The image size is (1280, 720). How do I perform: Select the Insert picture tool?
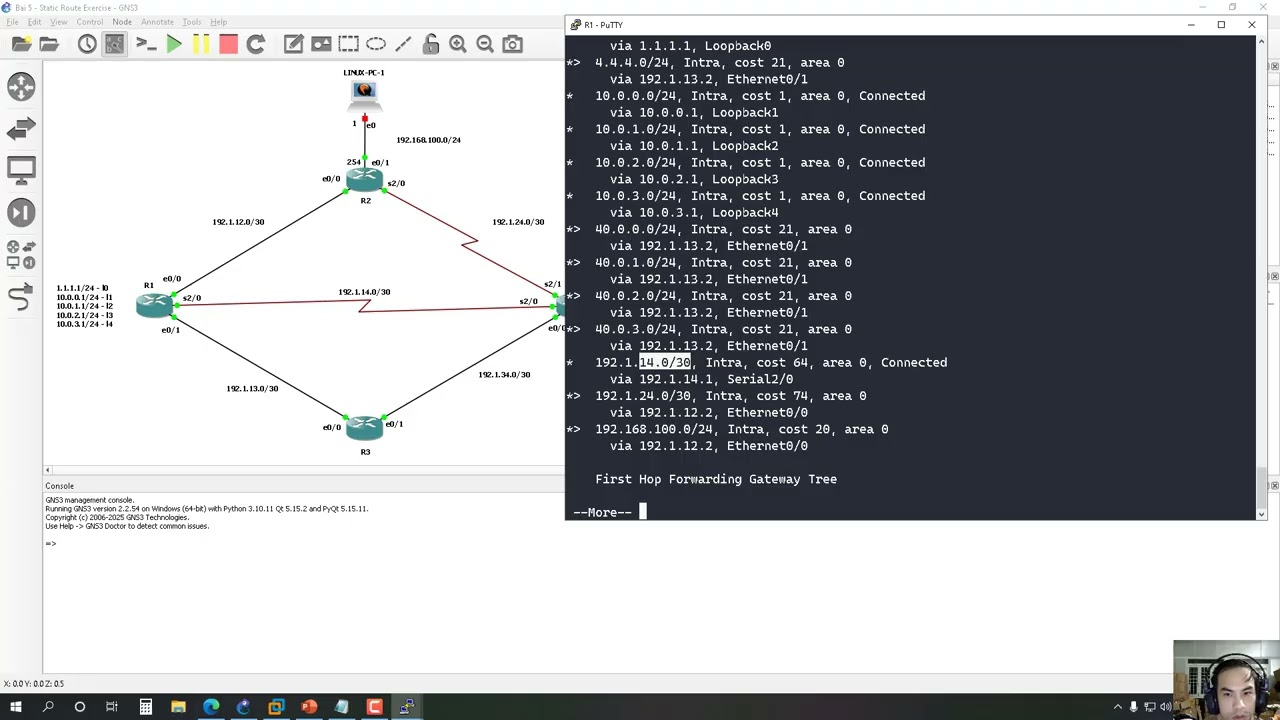pyautogui.click(x=321, y=44)
